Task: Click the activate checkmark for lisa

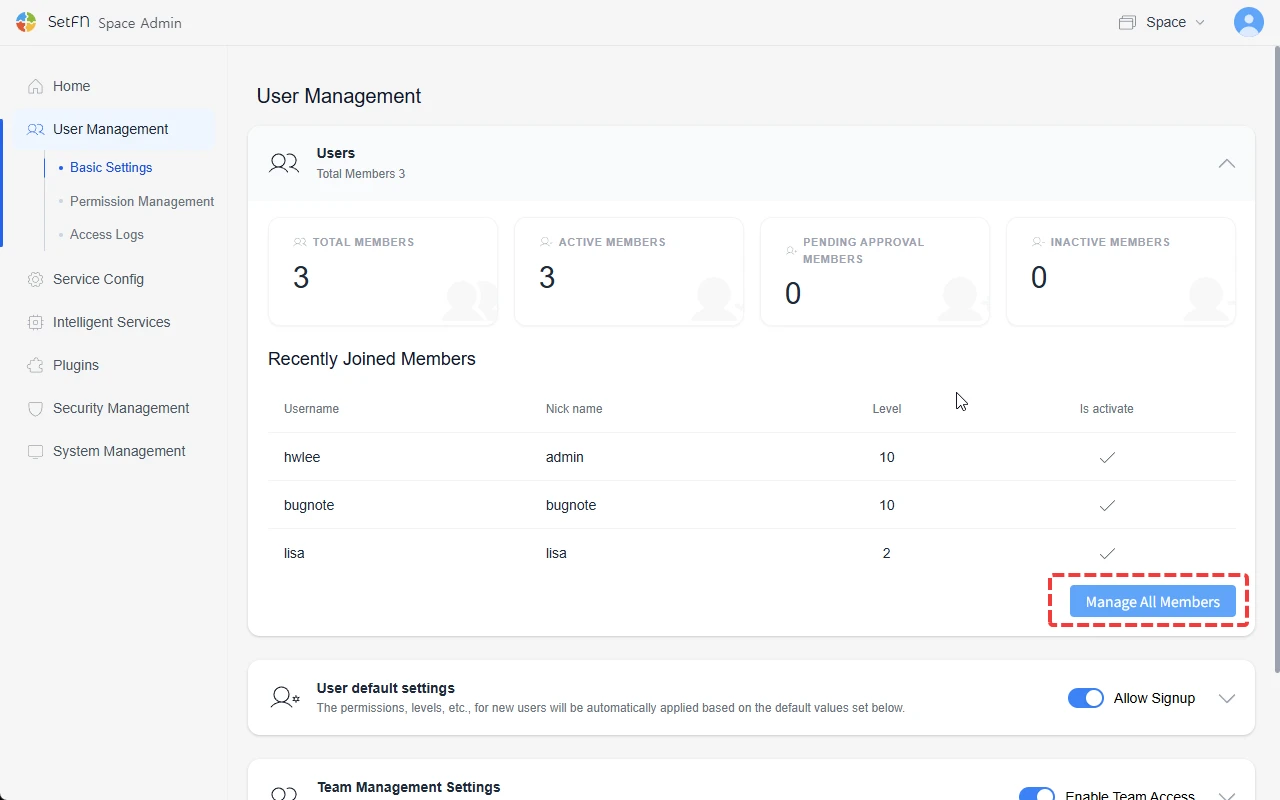Action: pos(1107,553)
